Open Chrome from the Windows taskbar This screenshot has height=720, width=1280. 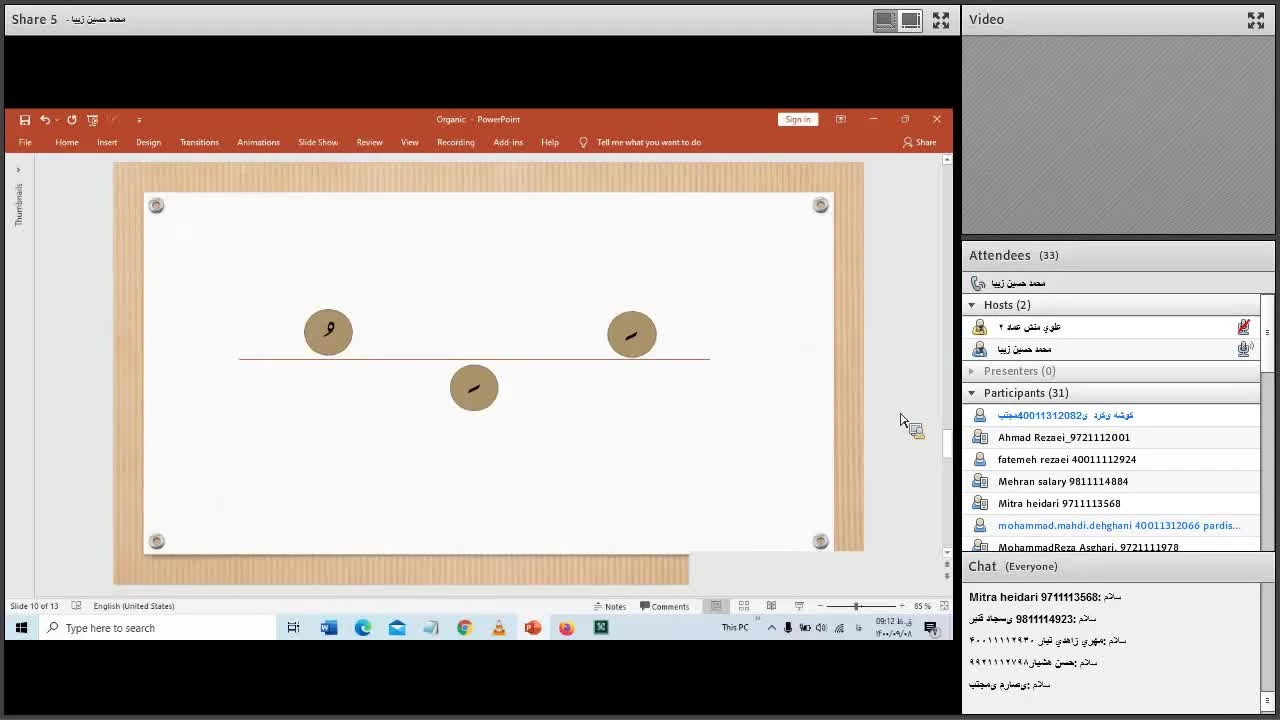tap(464, 628)
